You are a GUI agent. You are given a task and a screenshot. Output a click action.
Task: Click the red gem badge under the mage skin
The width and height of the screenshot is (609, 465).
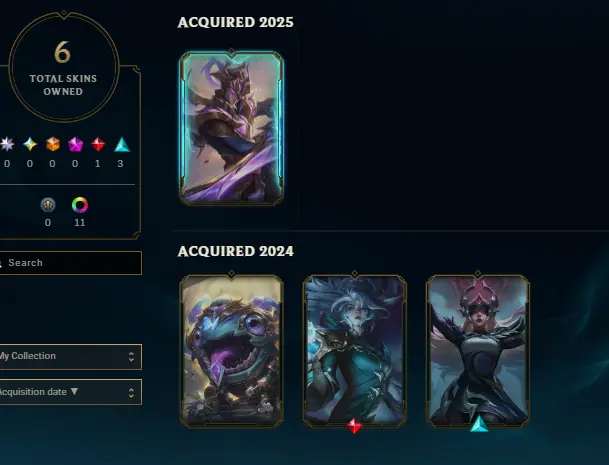click(354, 426)
